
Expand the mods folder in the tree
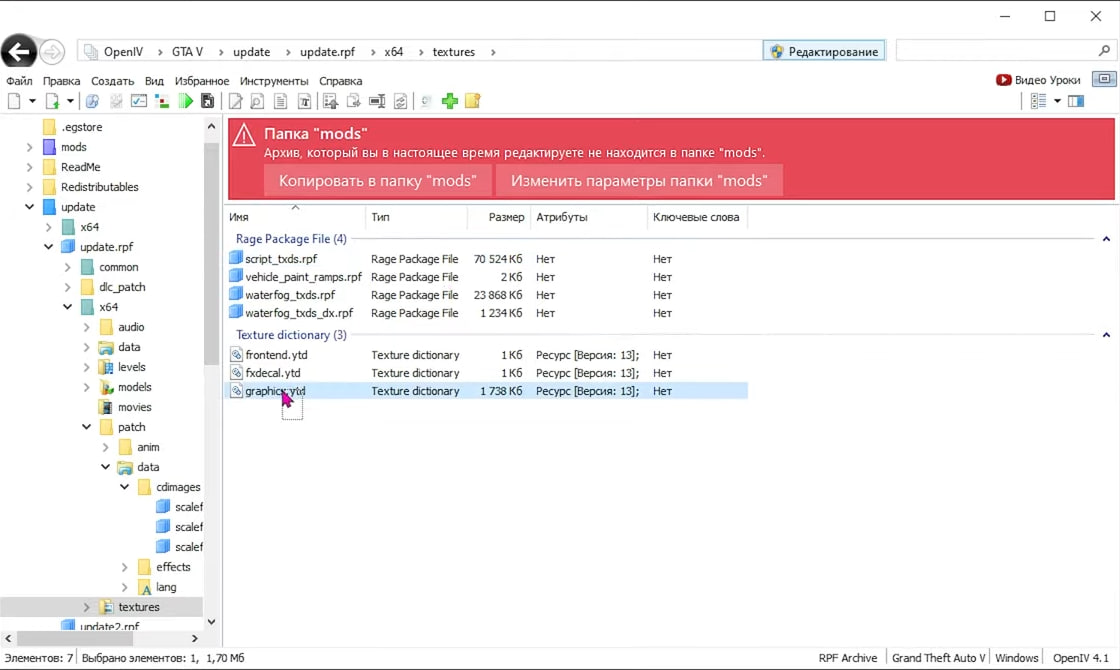(29, 147)
